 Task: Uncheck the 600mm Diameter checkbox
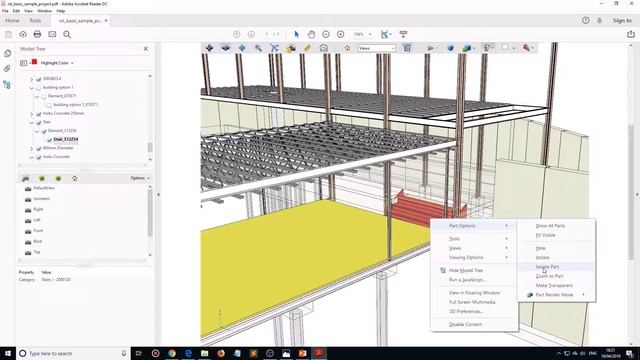[x=38, y=149]
